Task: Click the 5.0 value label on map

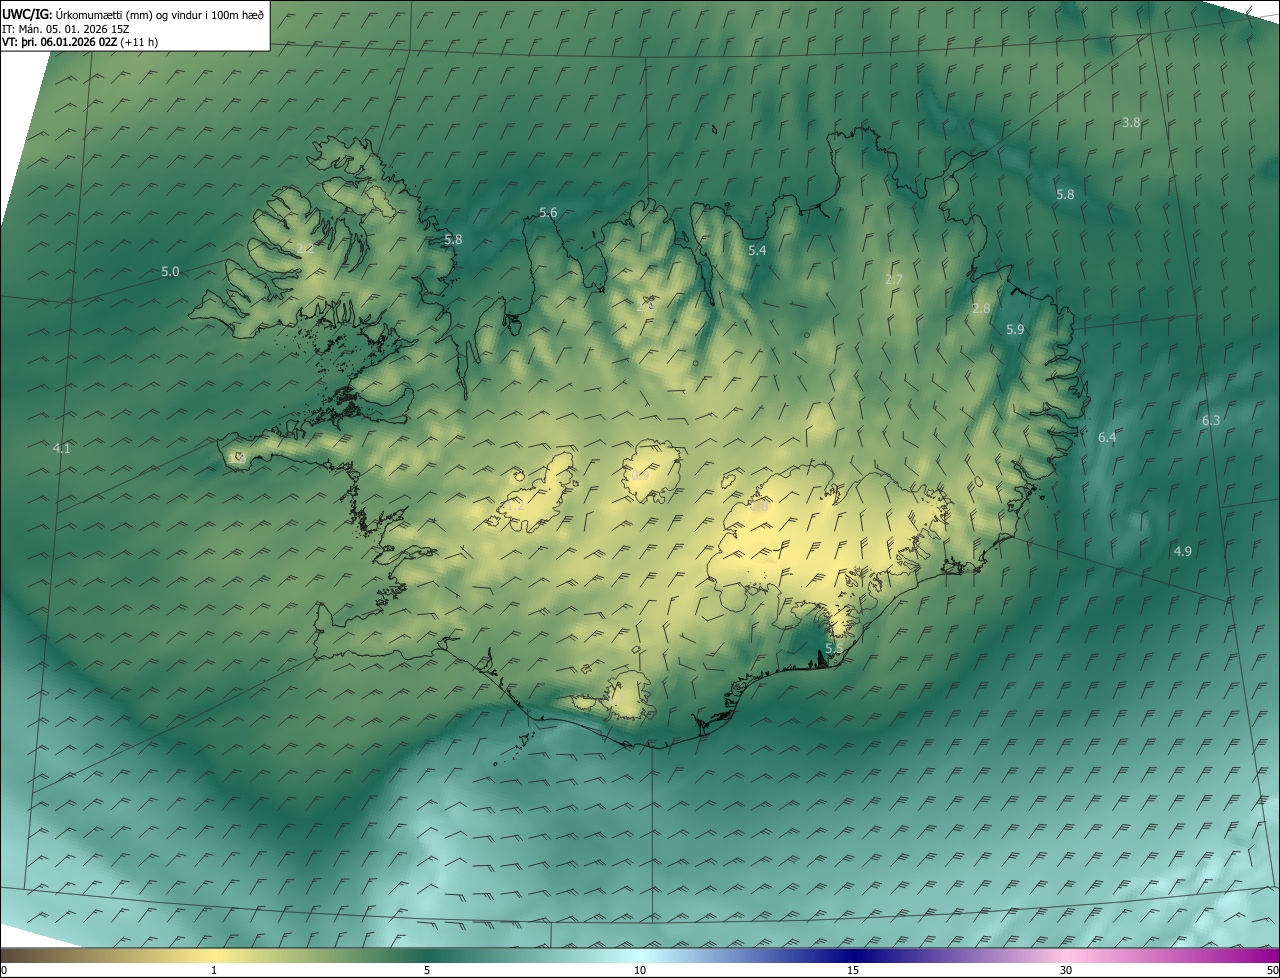Action: point(170,271)
